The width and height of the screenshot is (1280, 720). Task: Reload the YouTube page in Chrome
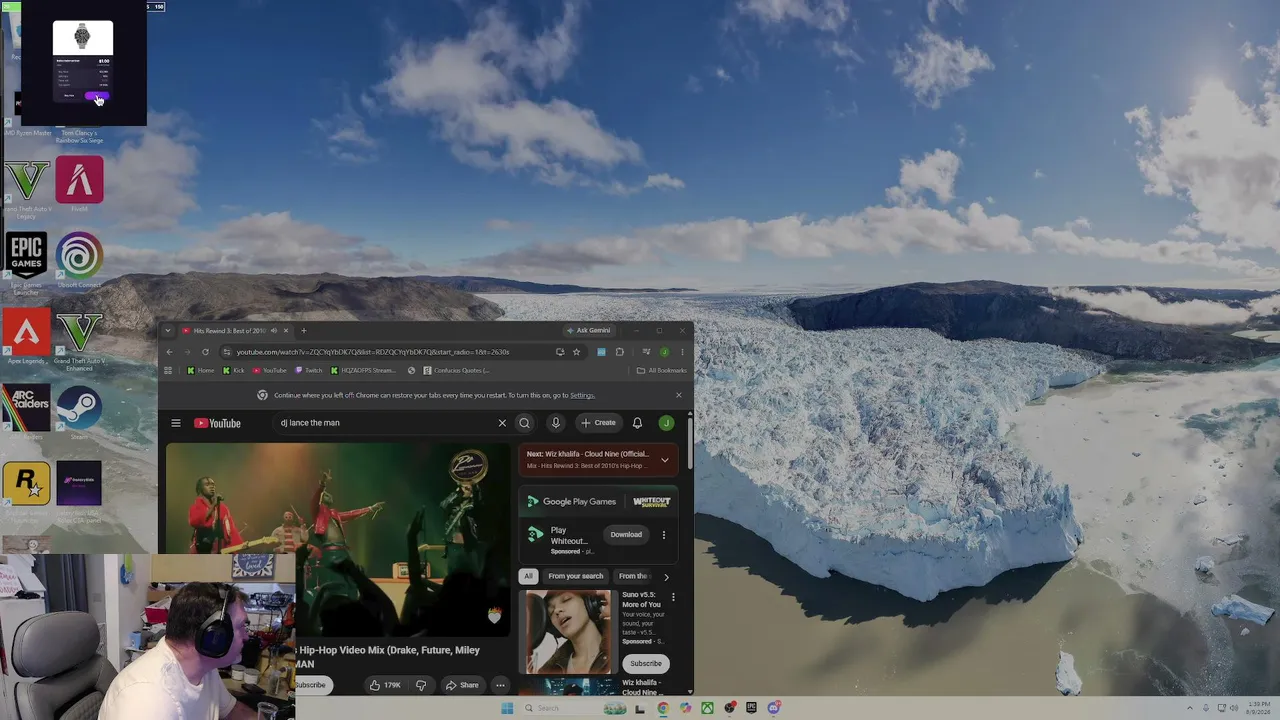(x=205, y=352)
